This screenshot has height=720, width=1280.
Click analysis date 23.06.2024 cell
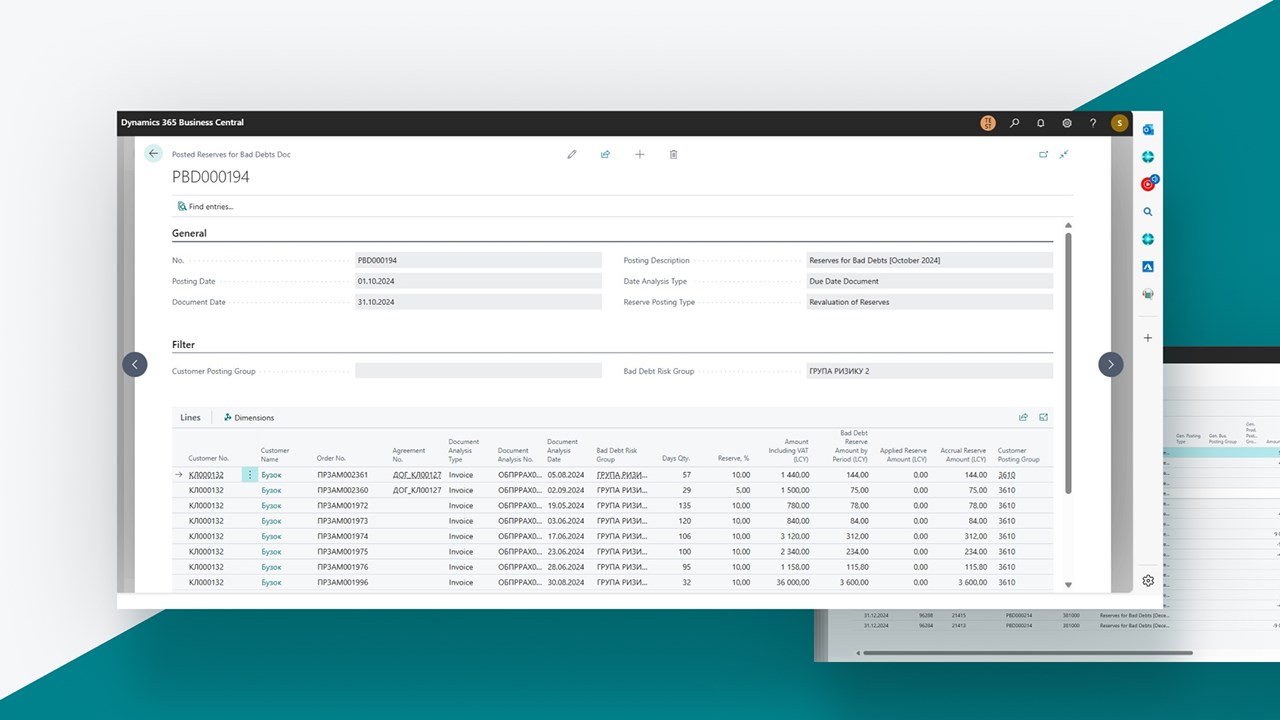click(x=567, y=552)
